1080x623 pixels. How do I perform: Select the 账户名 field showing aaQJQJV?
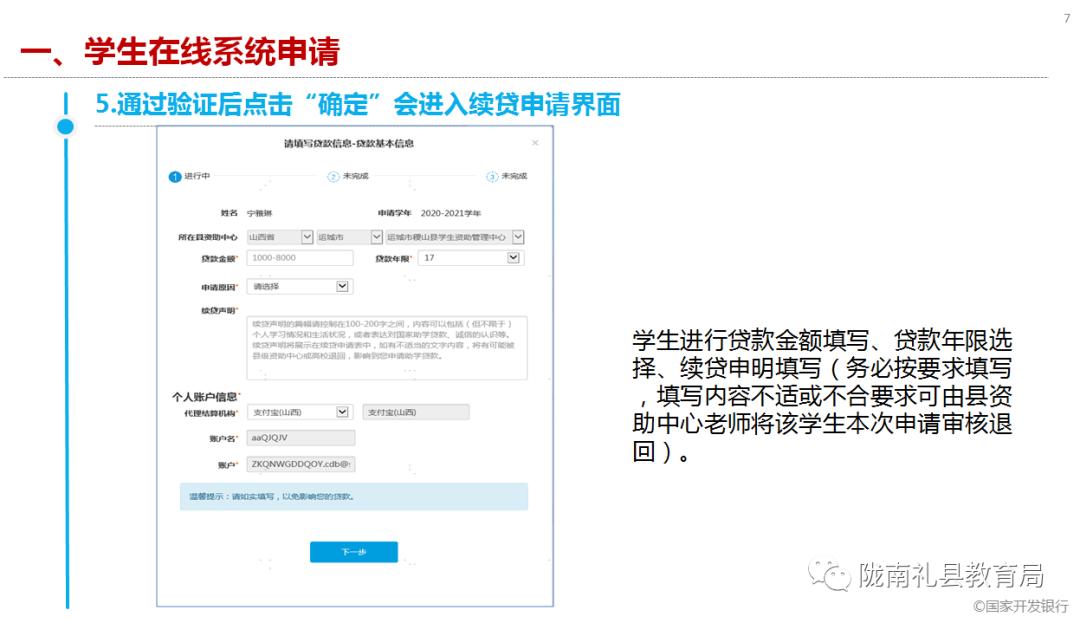click(x=300, y=436)
